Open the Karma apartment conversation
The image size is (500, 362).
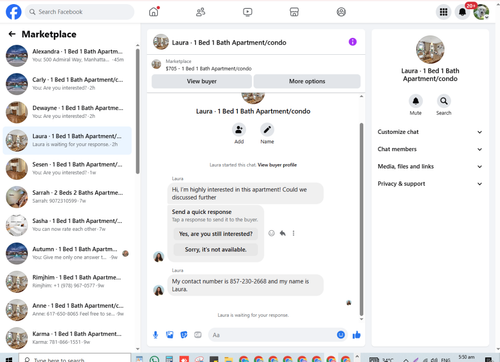(x=67, y=338)
